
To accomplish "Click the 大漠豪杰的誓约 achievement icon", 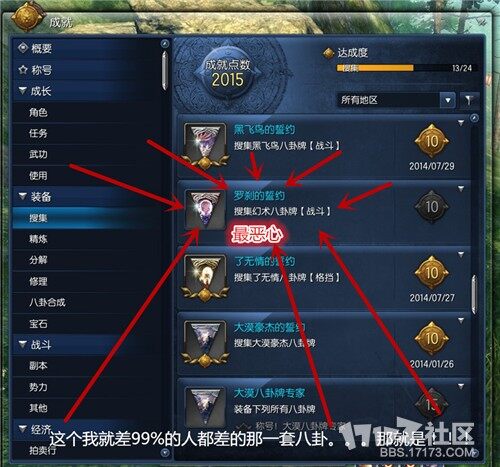I will [205, 343].
